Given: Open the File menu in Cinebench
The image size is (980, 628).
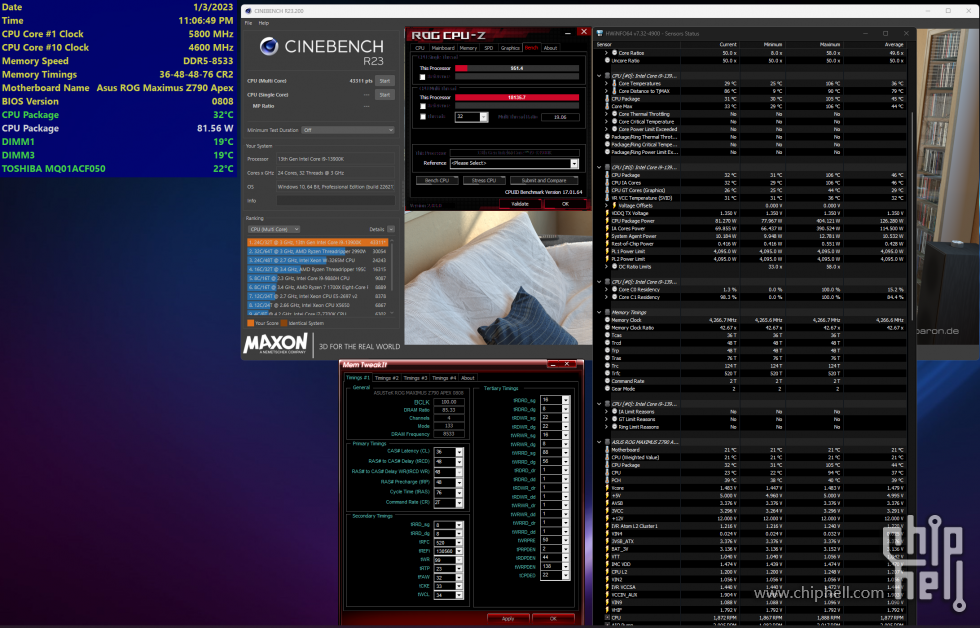Looking at the screenshot, I should (x=248, y=23).
